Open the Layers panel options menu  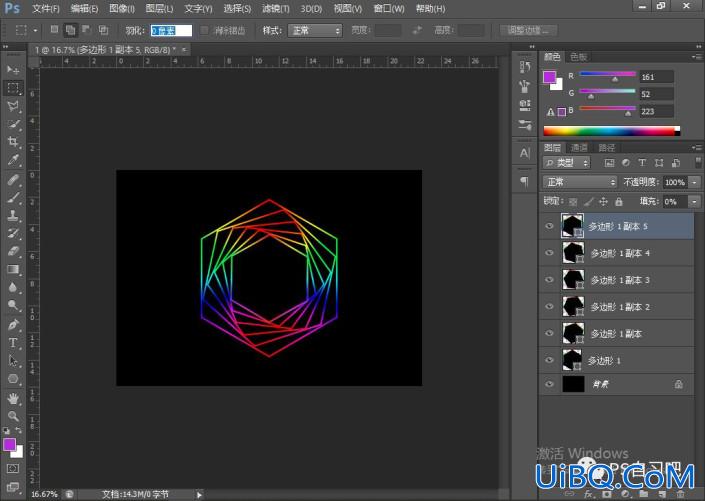tap(697, 148)
